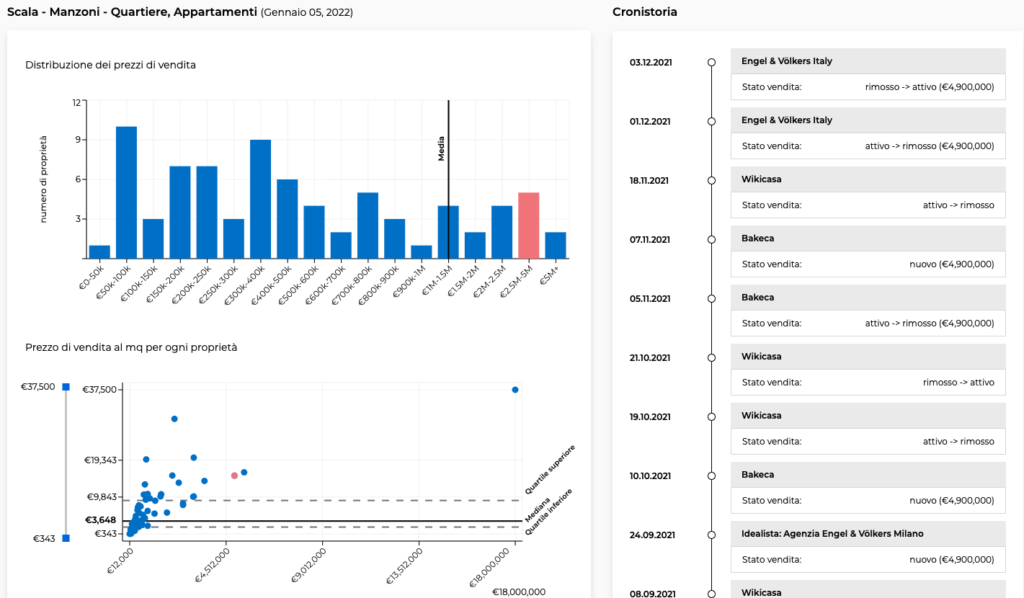Click the 24.09.2021 timeline marker

click(x=712, y=535)
